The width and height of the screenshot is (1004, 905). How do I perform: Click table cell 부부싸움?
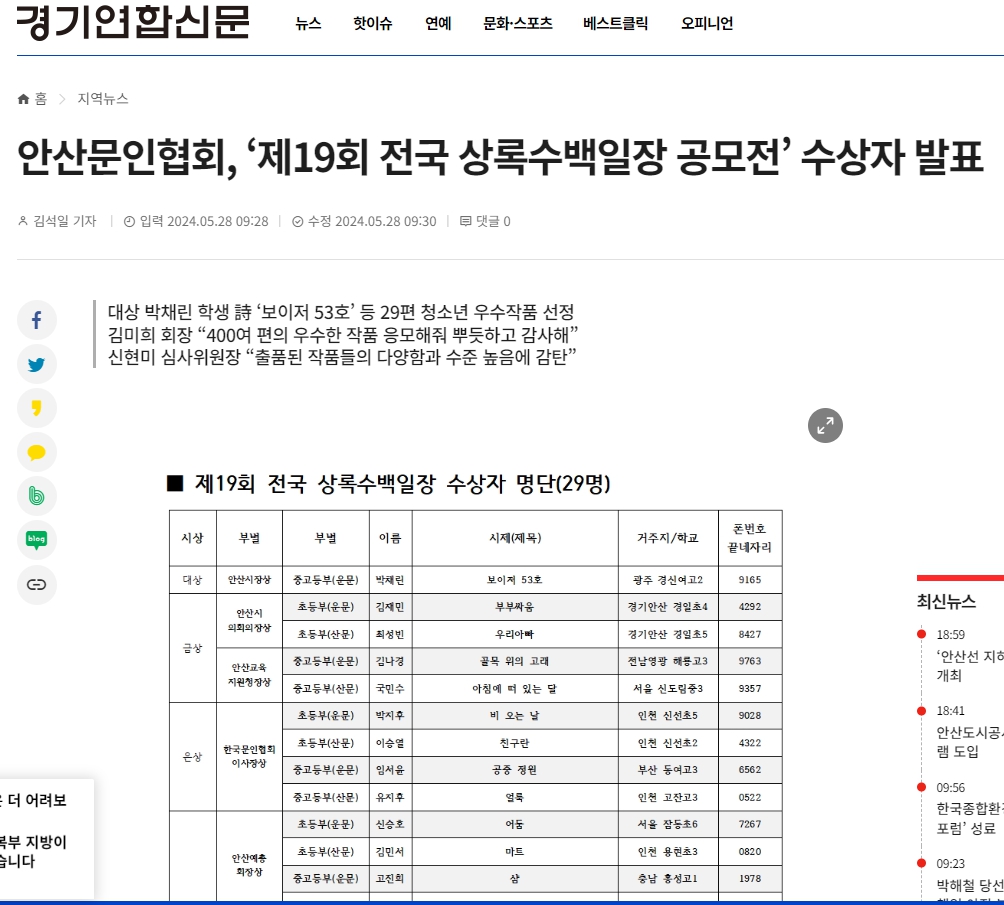515,607
